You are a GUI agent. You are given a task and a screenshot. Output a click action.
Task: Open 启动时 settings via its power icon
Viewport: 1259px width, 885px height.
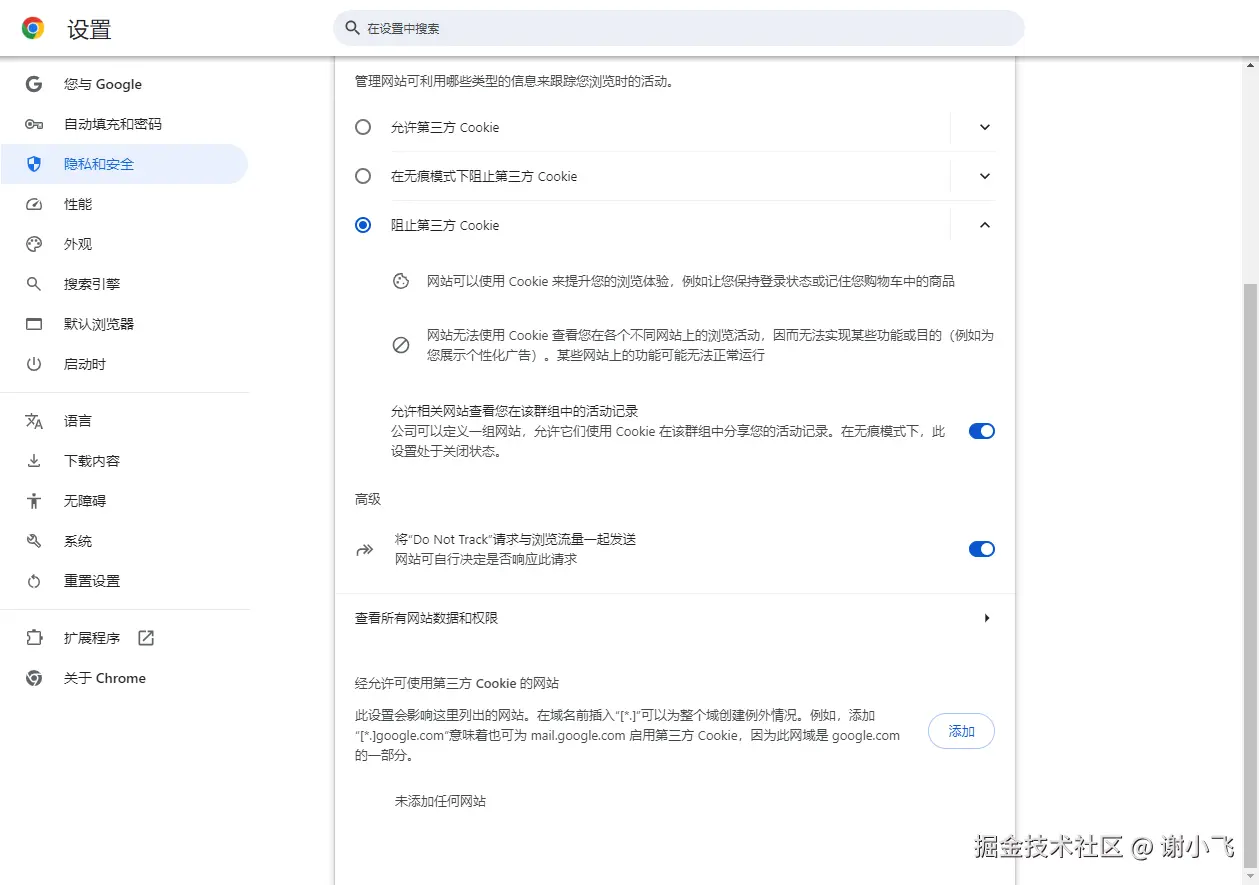click(x=33, y=363)
